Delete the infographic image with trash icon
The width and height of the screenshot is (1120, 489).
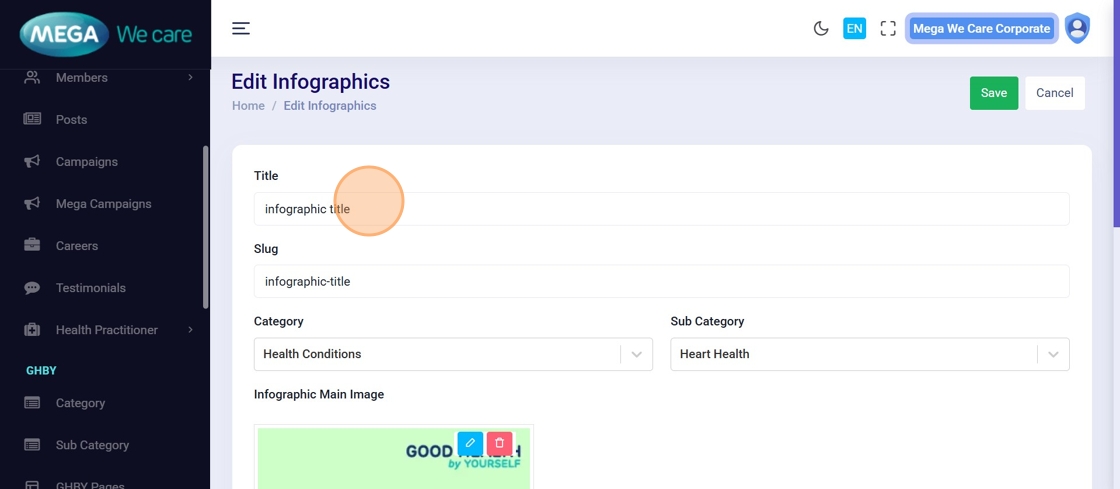click(x=500, y=443)
